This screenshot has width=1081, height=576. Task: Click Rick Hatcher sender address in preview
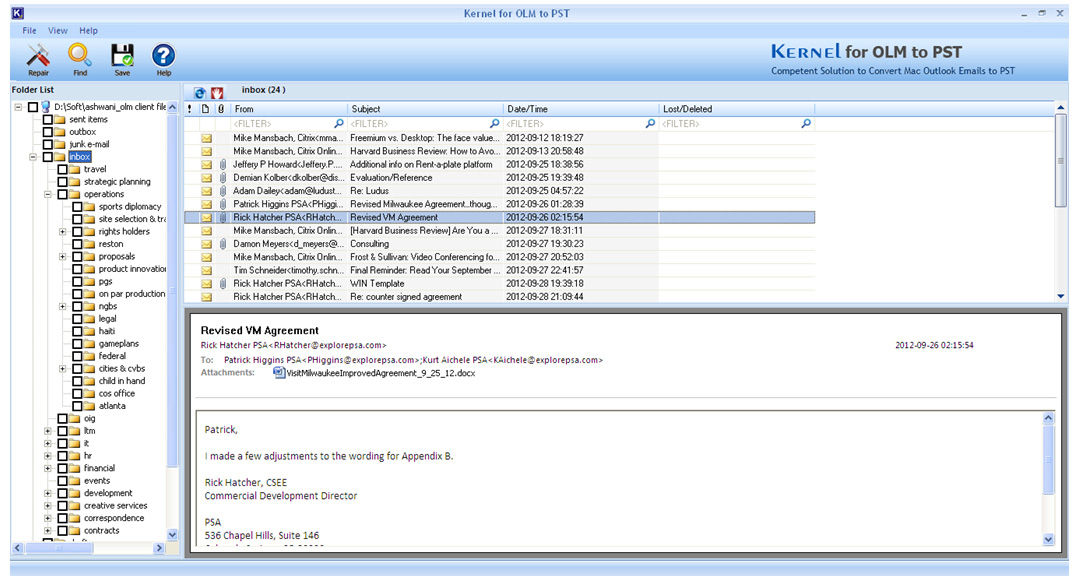(x=293, y=345)
